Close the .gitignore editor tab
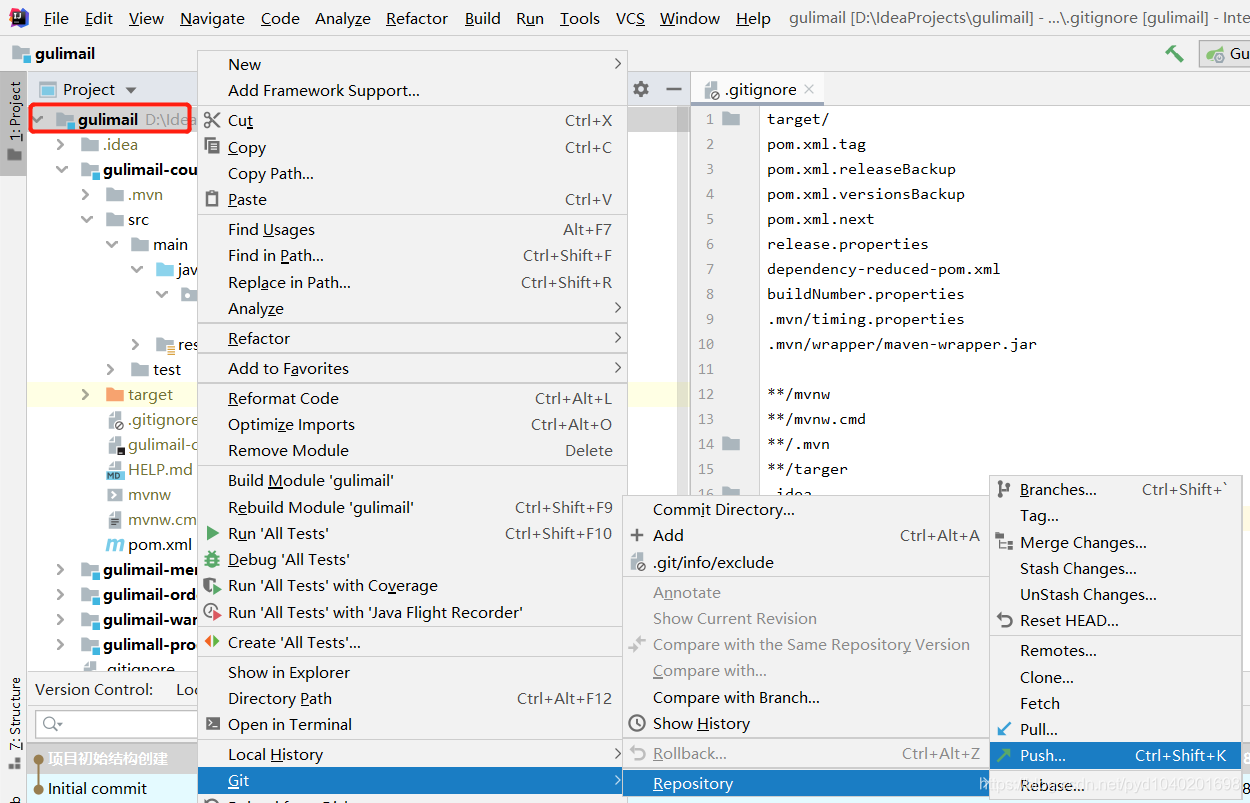The width and height of the screenshot is (1250, 803). click(809, 89)
